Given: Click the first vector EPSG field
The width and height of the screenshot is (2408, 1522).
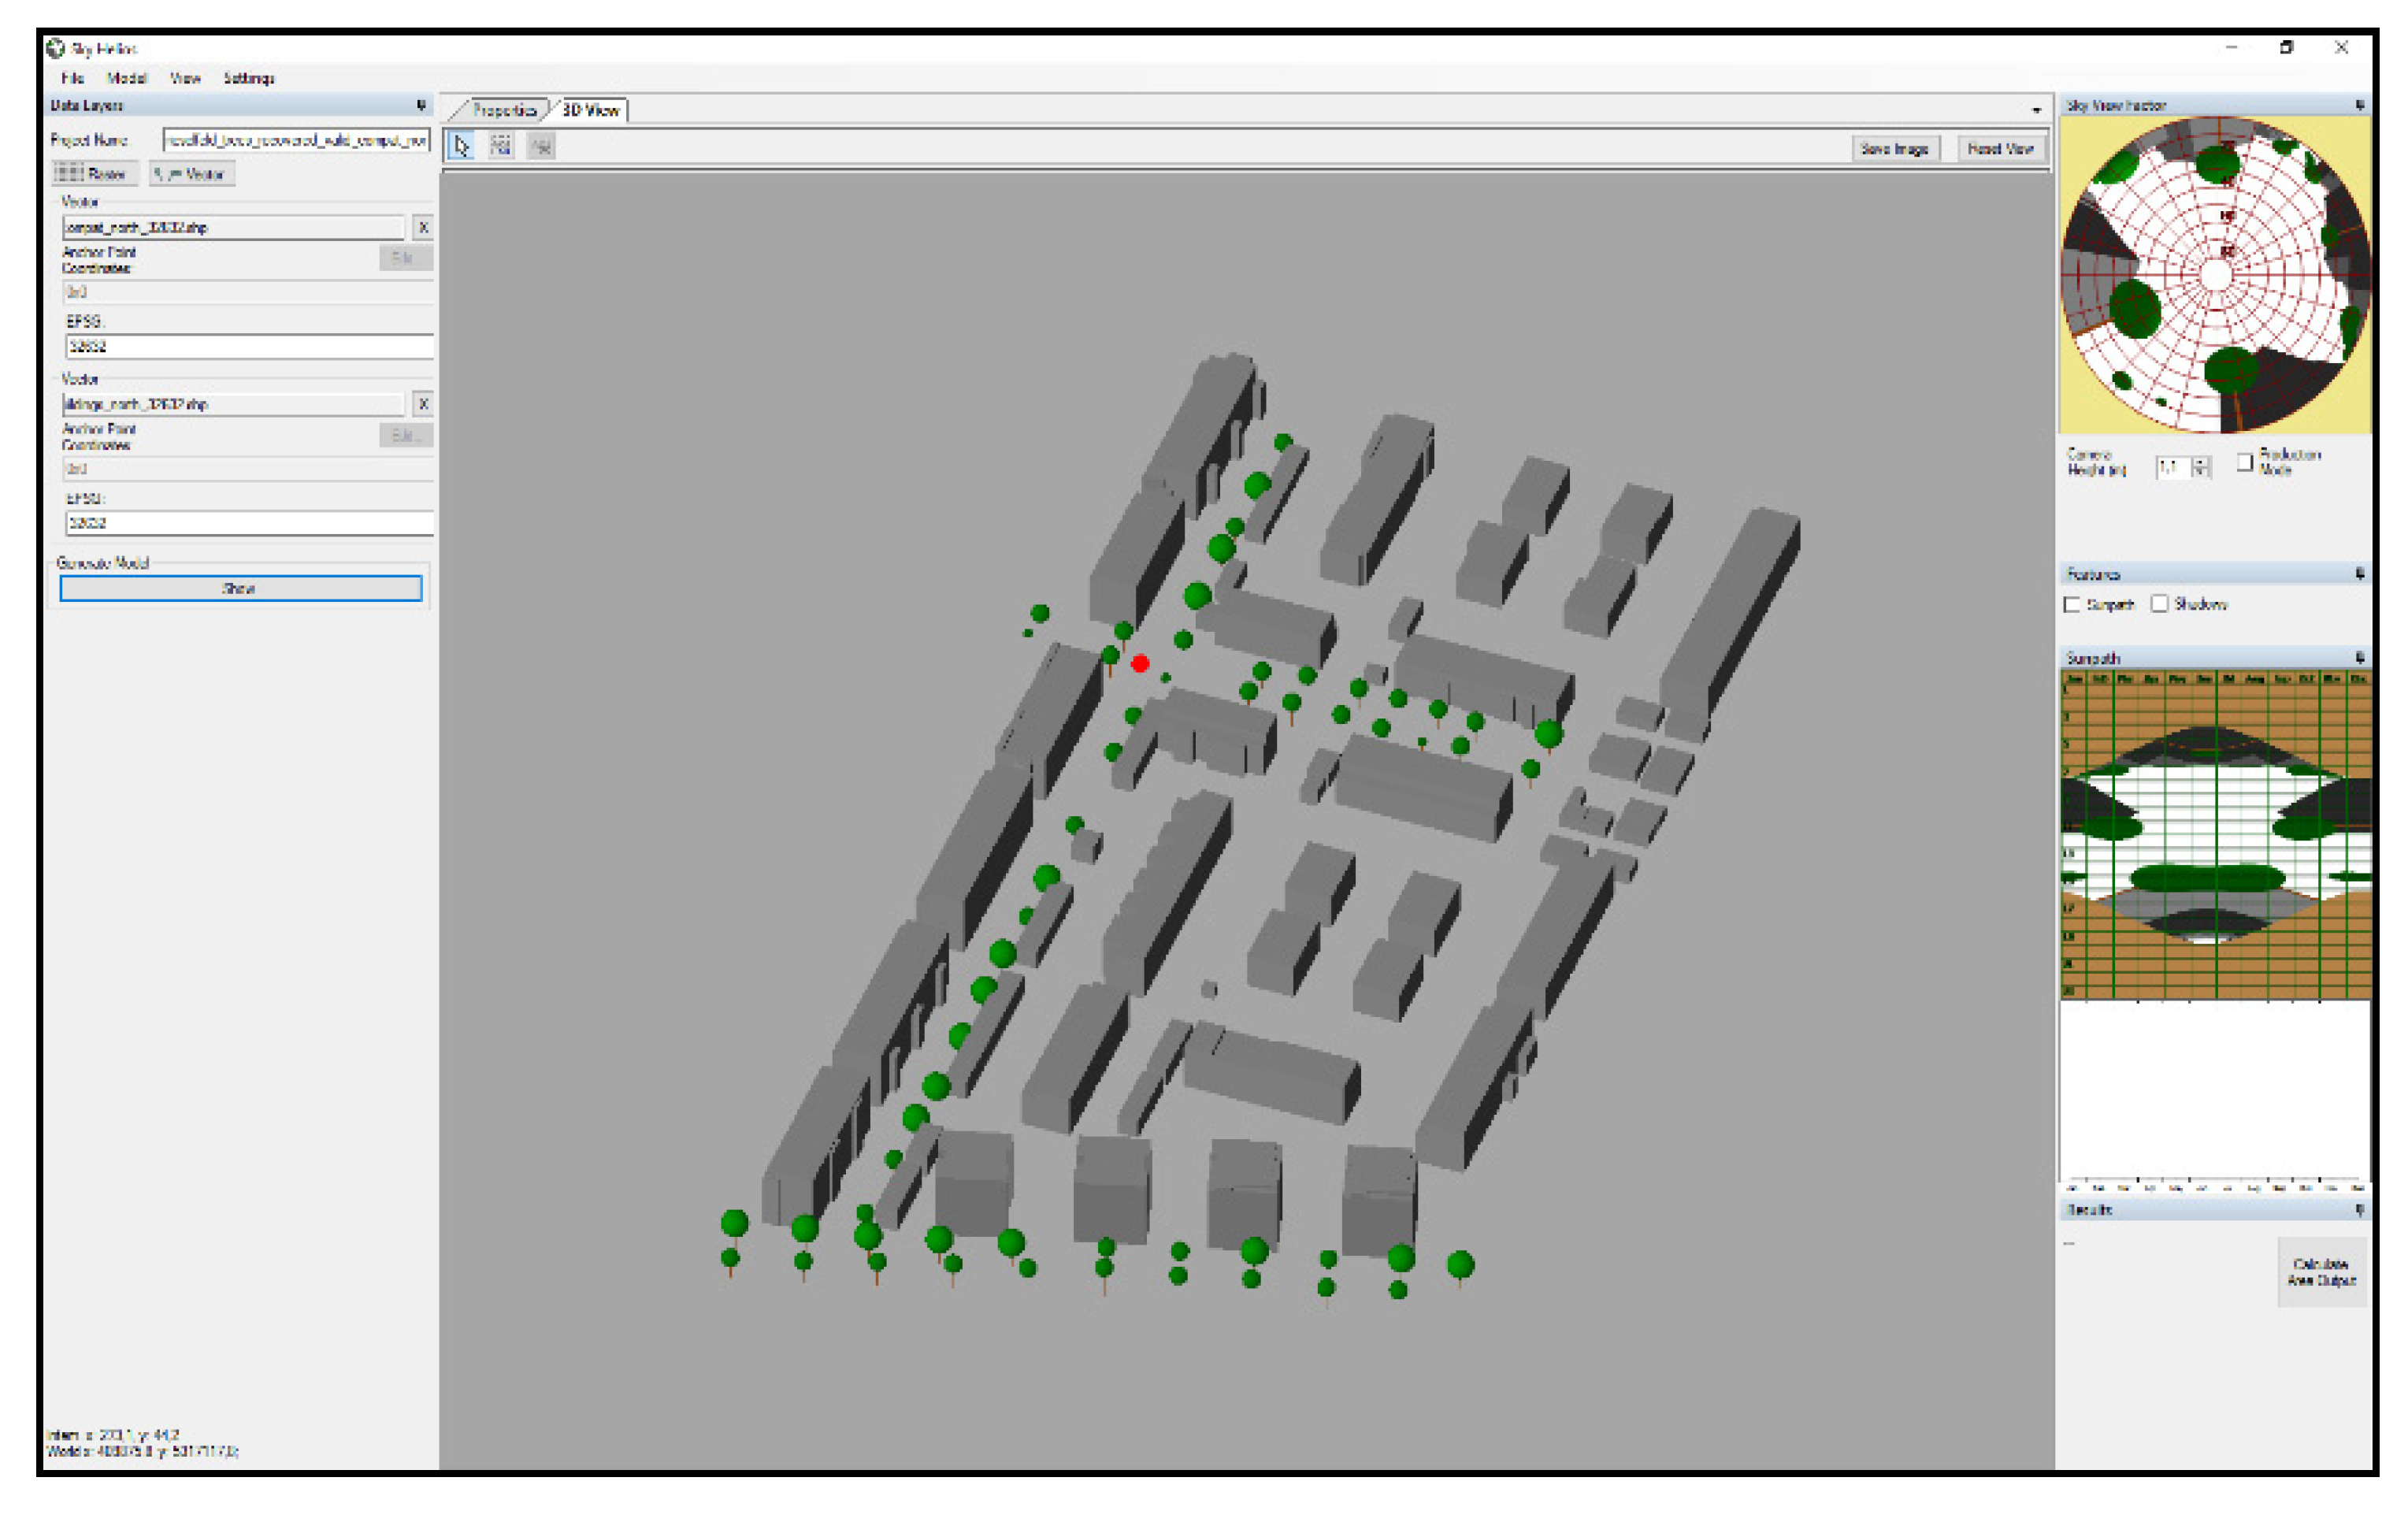Looking at the screenshot, I should tap(249, 347).
